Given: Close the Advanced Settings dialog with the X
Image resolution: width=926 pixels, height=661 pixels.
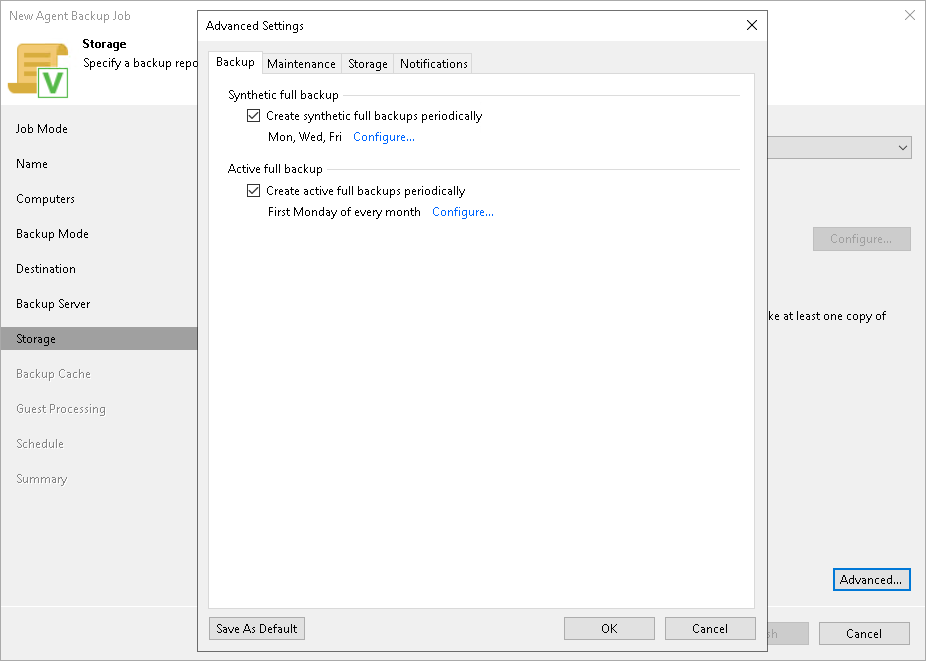Looking at the screenshot, I should [x=751, y=25].
